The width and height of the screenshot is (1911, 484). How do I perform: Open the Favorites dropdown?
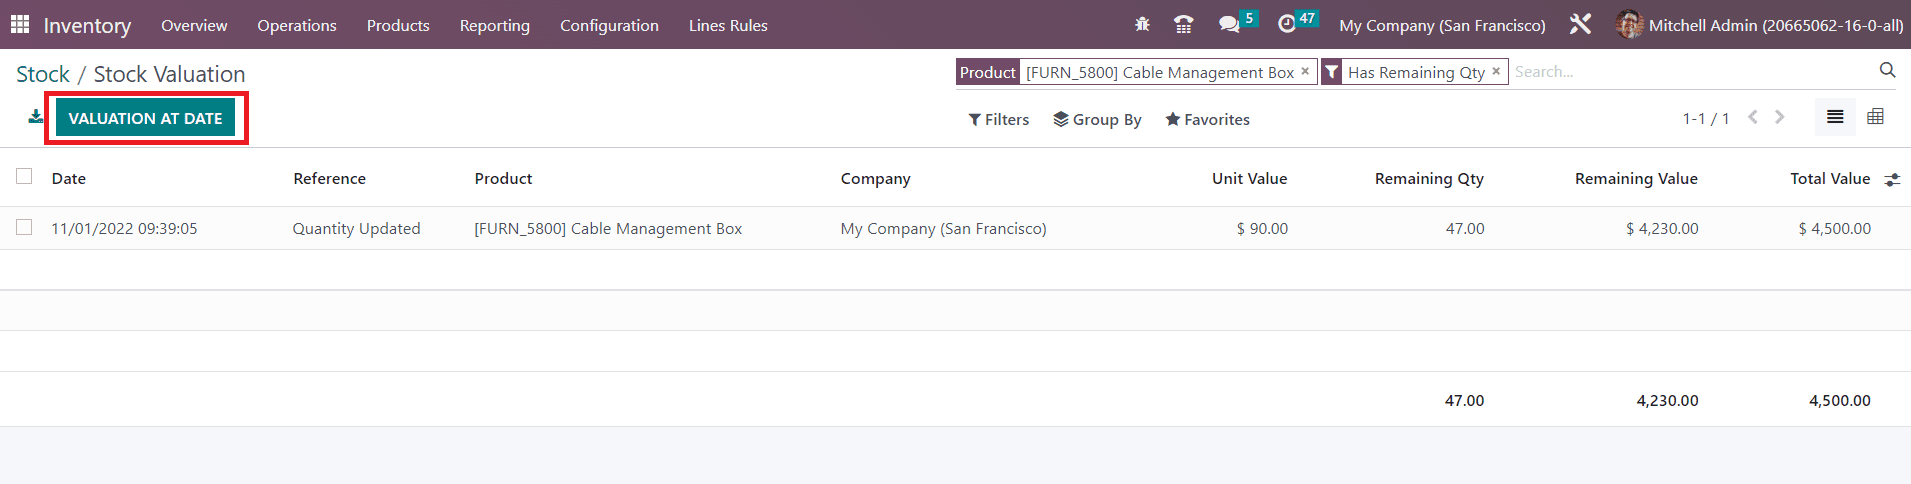click(1207, 119)
